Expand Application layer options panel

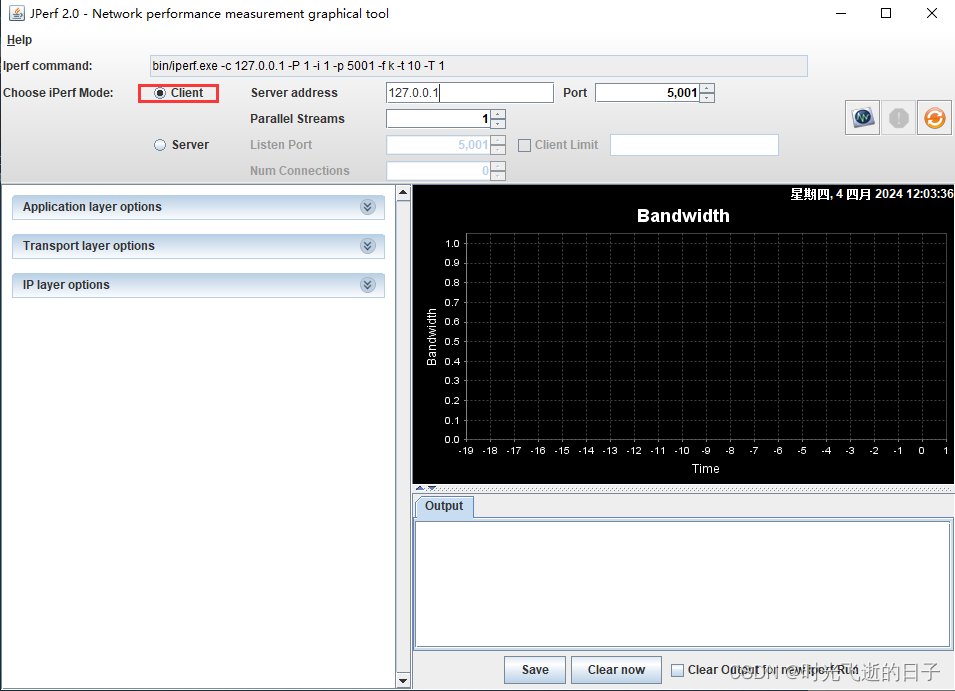pos(198,207)
